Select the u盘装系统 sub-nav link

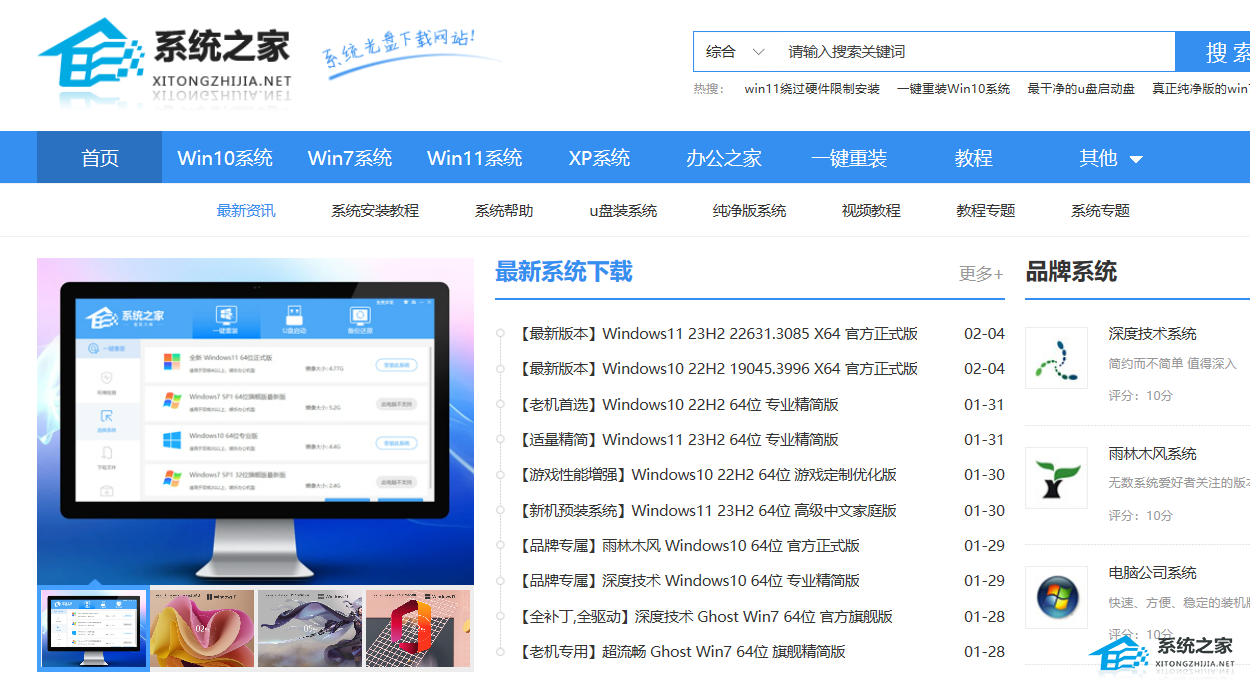(x=623, y=211)
